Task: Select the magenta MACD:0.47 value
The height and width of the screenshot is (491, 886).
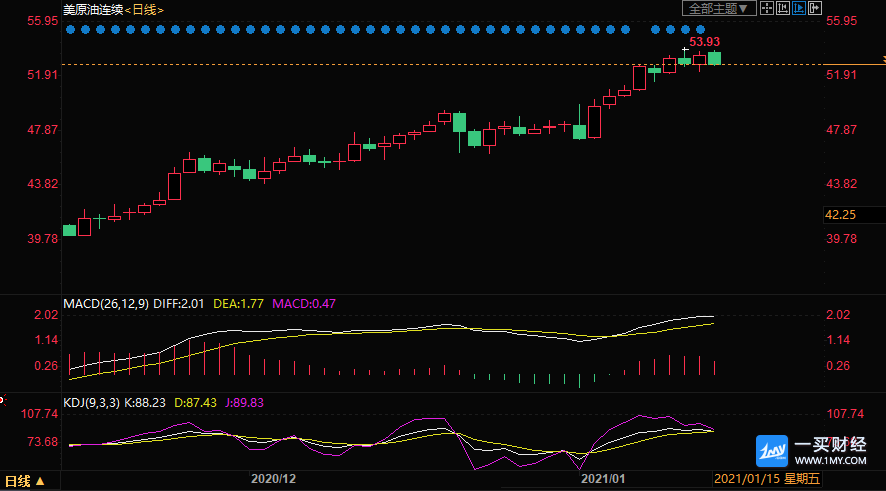Action: (304, 304)
